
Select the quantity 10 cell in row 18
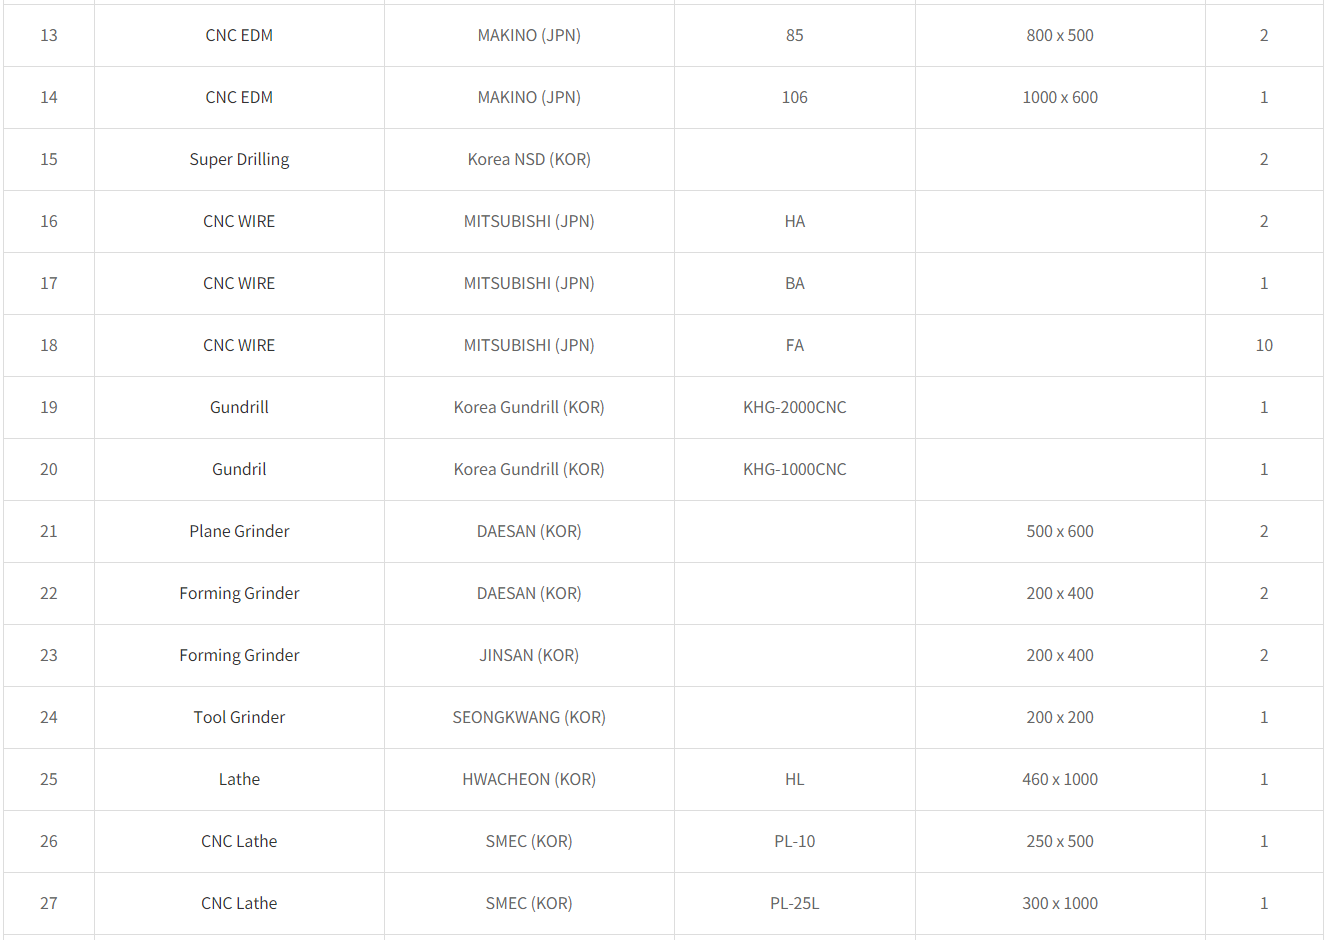click(x=1264, y=346)
